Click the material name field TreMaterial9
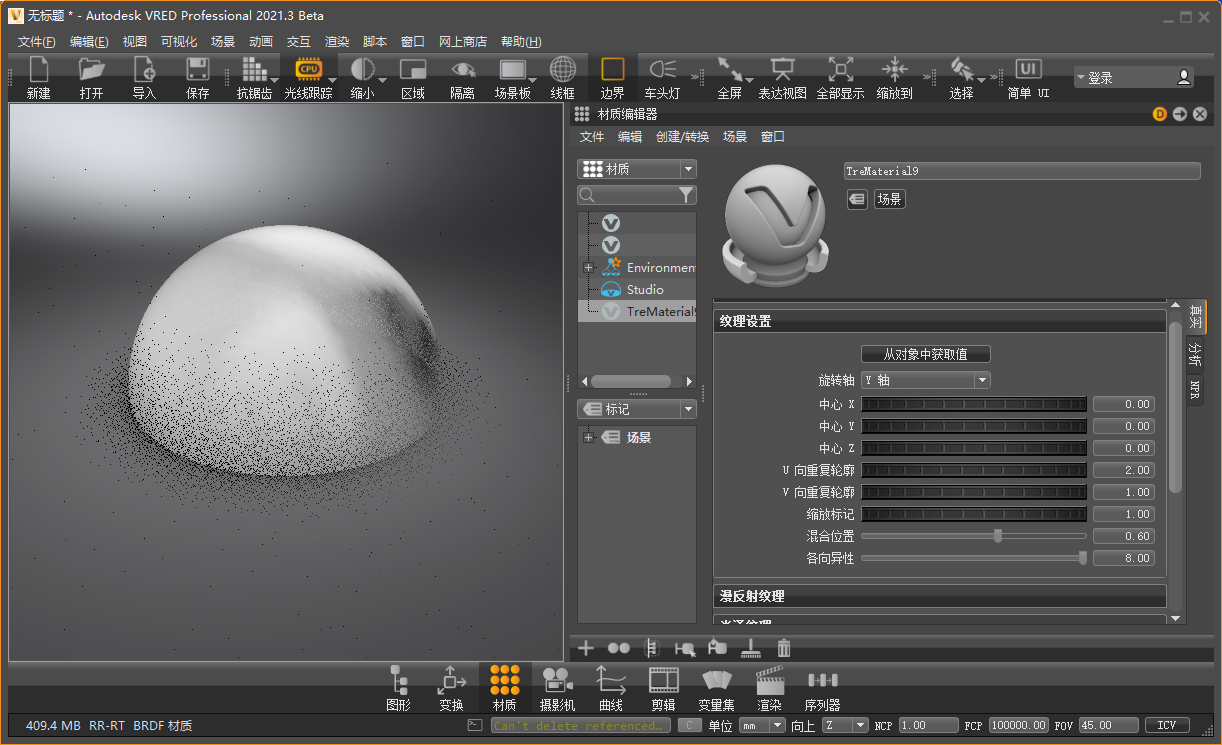 (1020, 171)
